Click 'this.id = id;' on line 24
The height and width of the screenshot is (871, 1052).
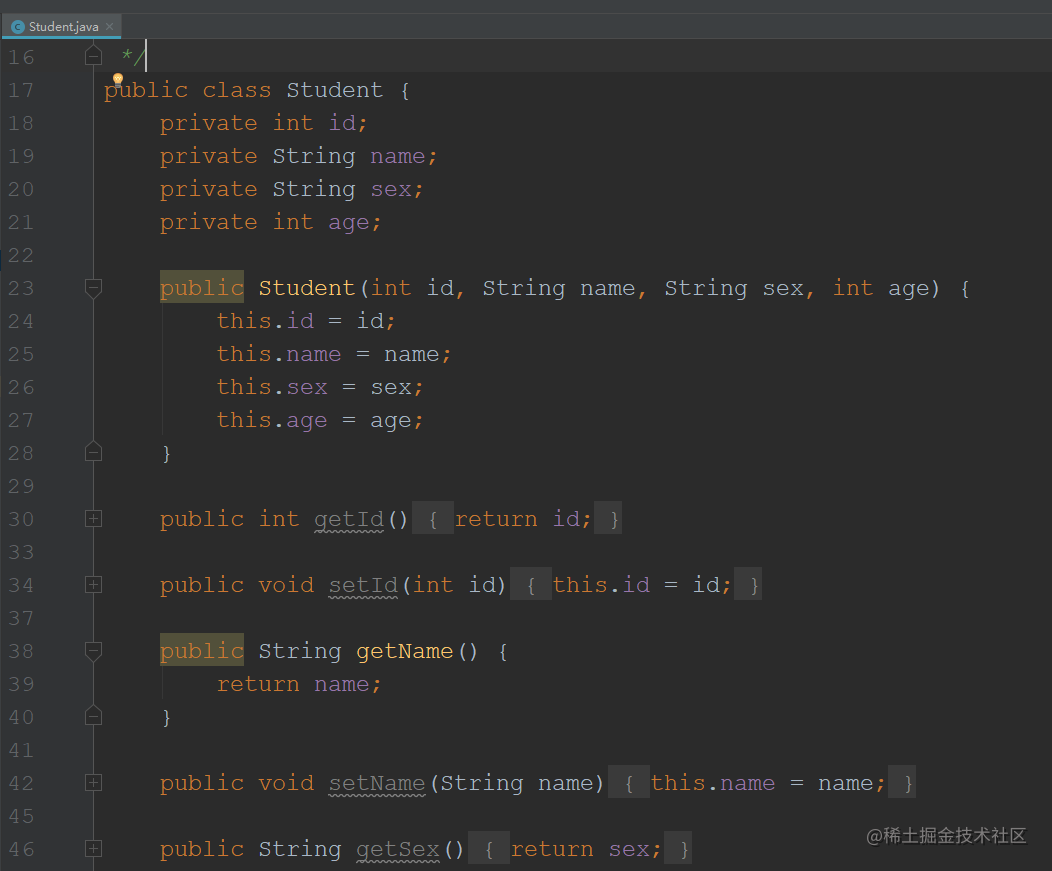pyautogui.click(x=306, y=321)
